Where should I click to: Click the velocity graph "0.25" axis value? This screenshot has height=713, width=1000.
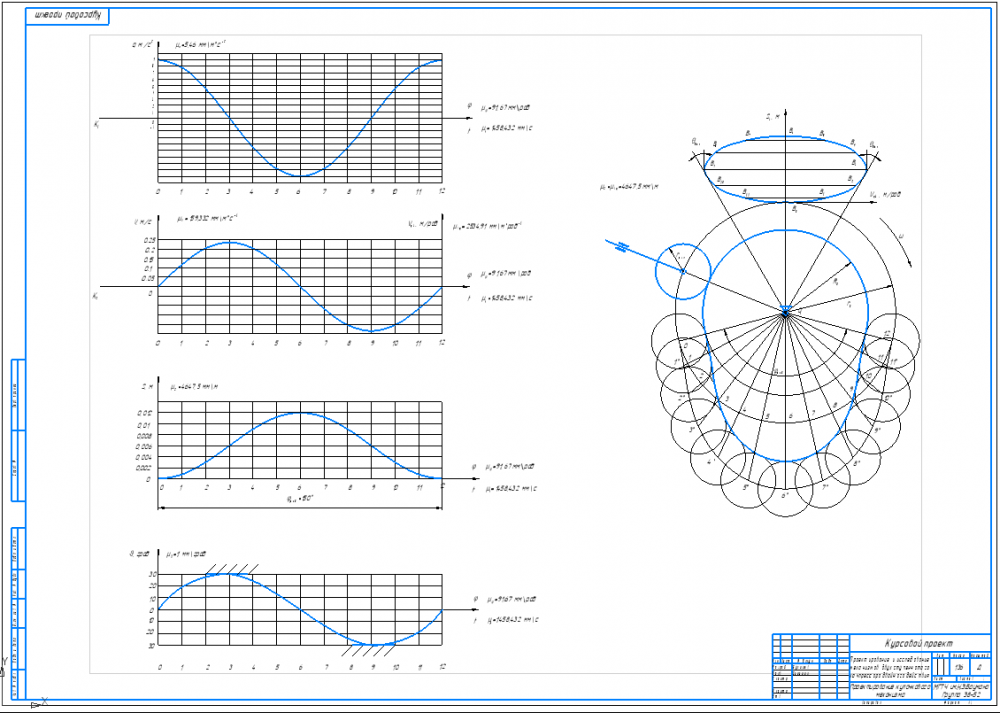click(x=150, y=241)
